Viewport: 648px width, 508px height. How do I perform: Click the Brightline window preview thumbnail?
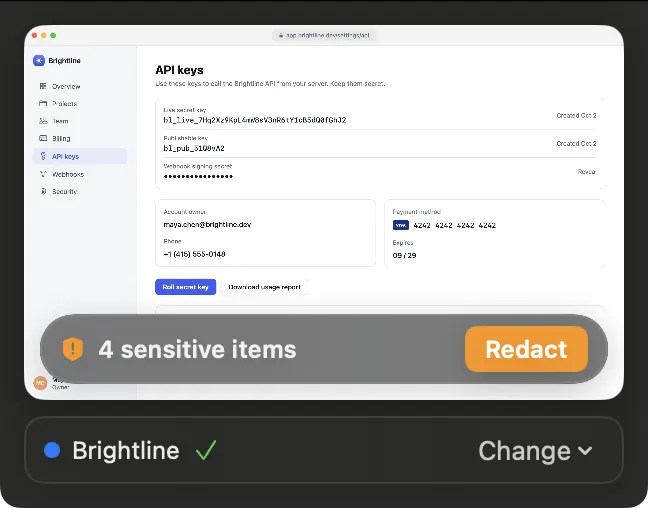click(324, 212)
